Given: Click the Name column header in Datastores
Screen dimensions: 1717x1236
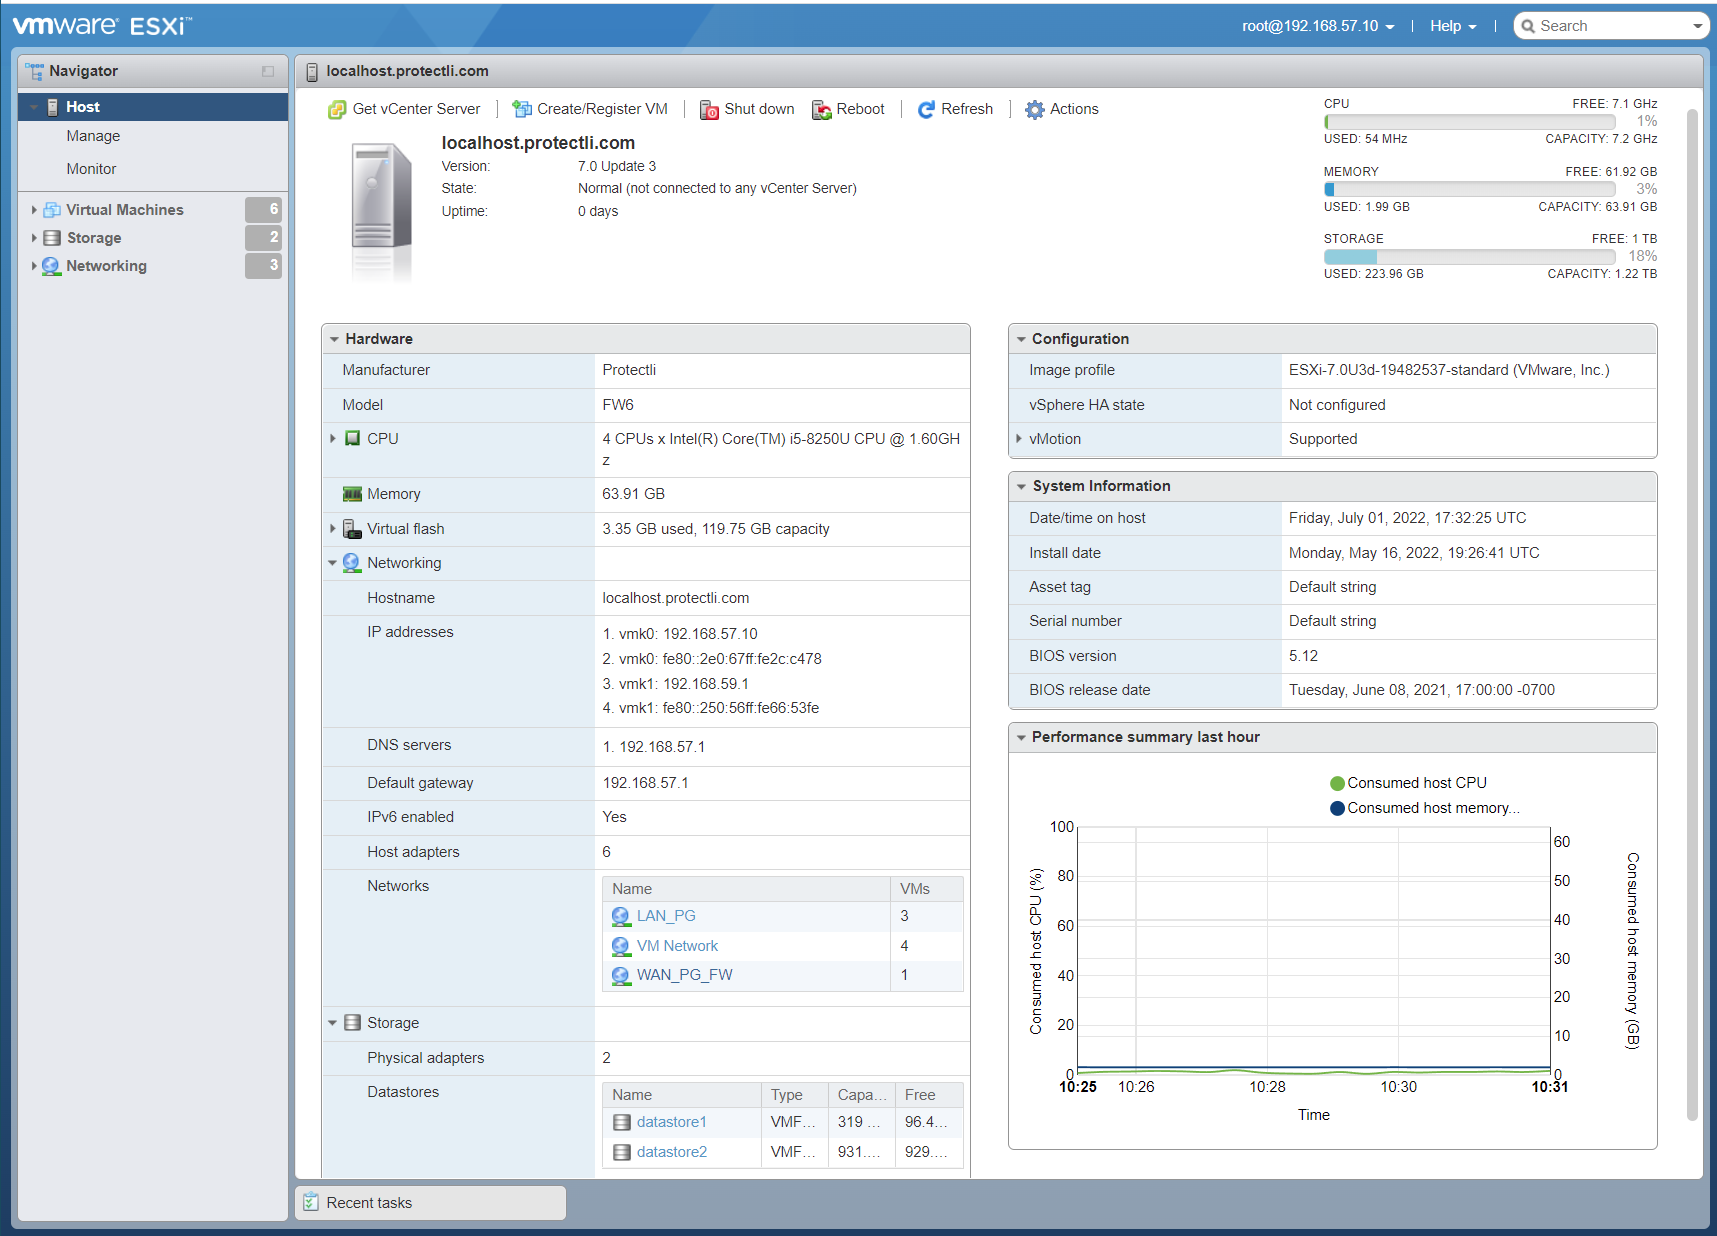Looking at the screenshot, I should (x=682, y=1095).
